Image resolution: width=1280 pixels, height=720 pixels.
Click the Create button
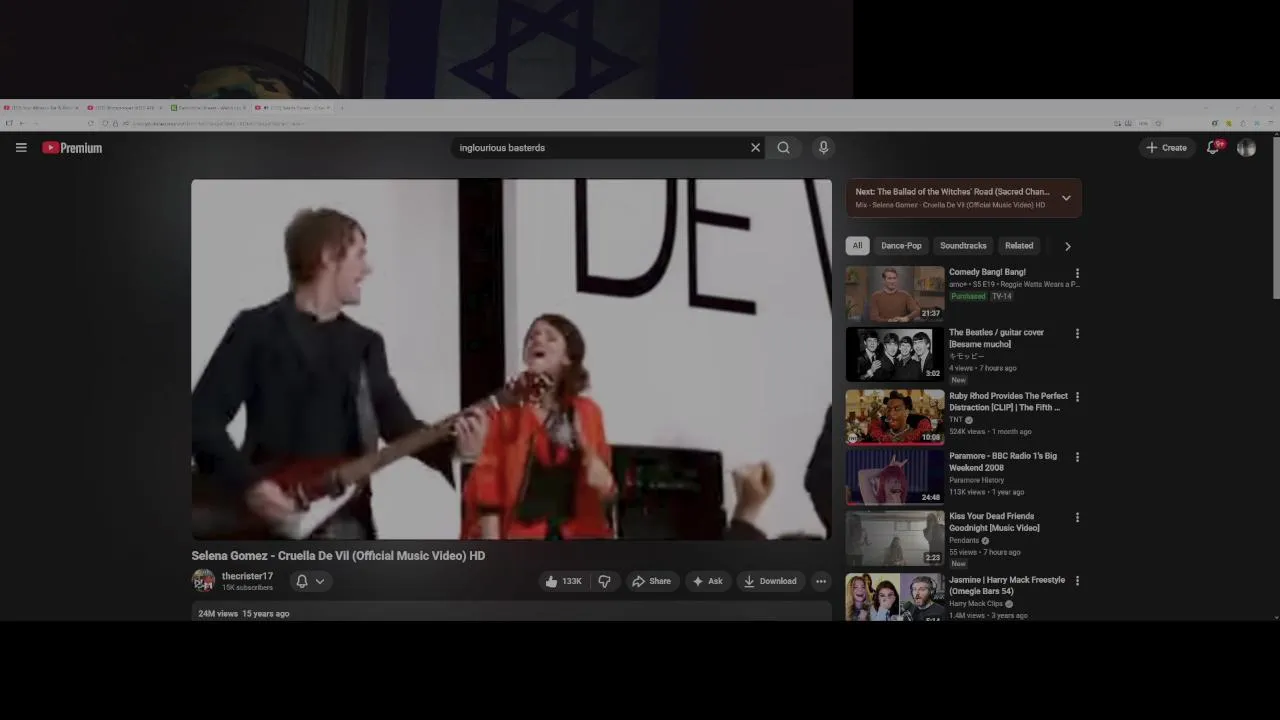(1166, 148)
